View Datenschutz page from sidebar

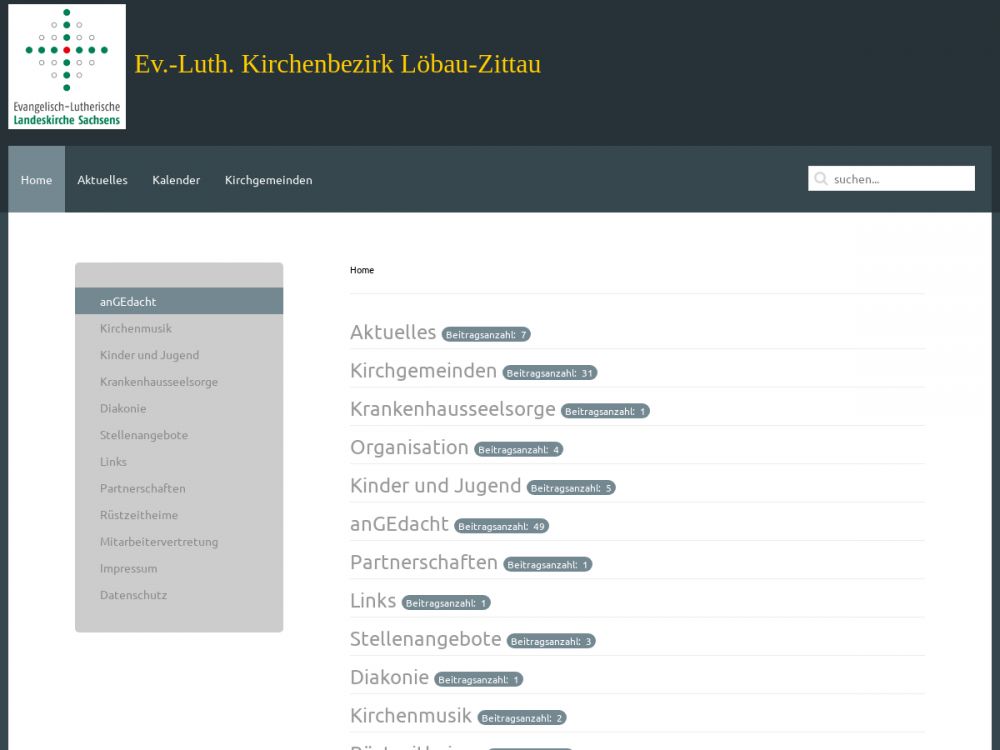pos(133,595)
